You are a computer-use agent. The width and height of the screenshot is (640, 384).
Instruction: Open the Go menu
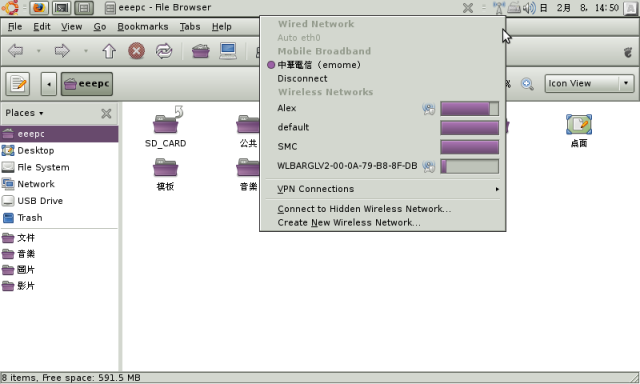(x=100, y=27)
